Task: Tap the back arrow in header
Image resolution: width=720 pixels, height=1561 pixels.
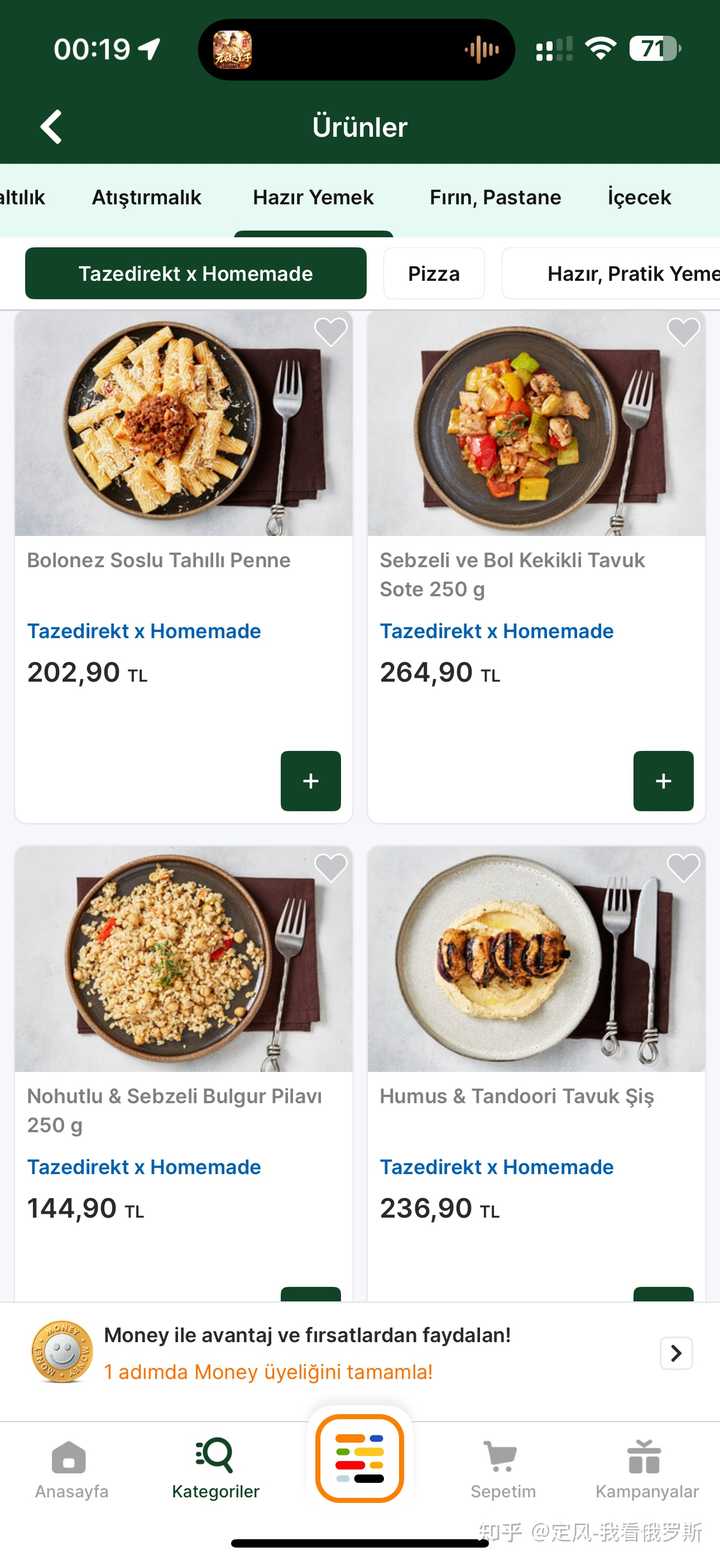Action: pos(51,127)
